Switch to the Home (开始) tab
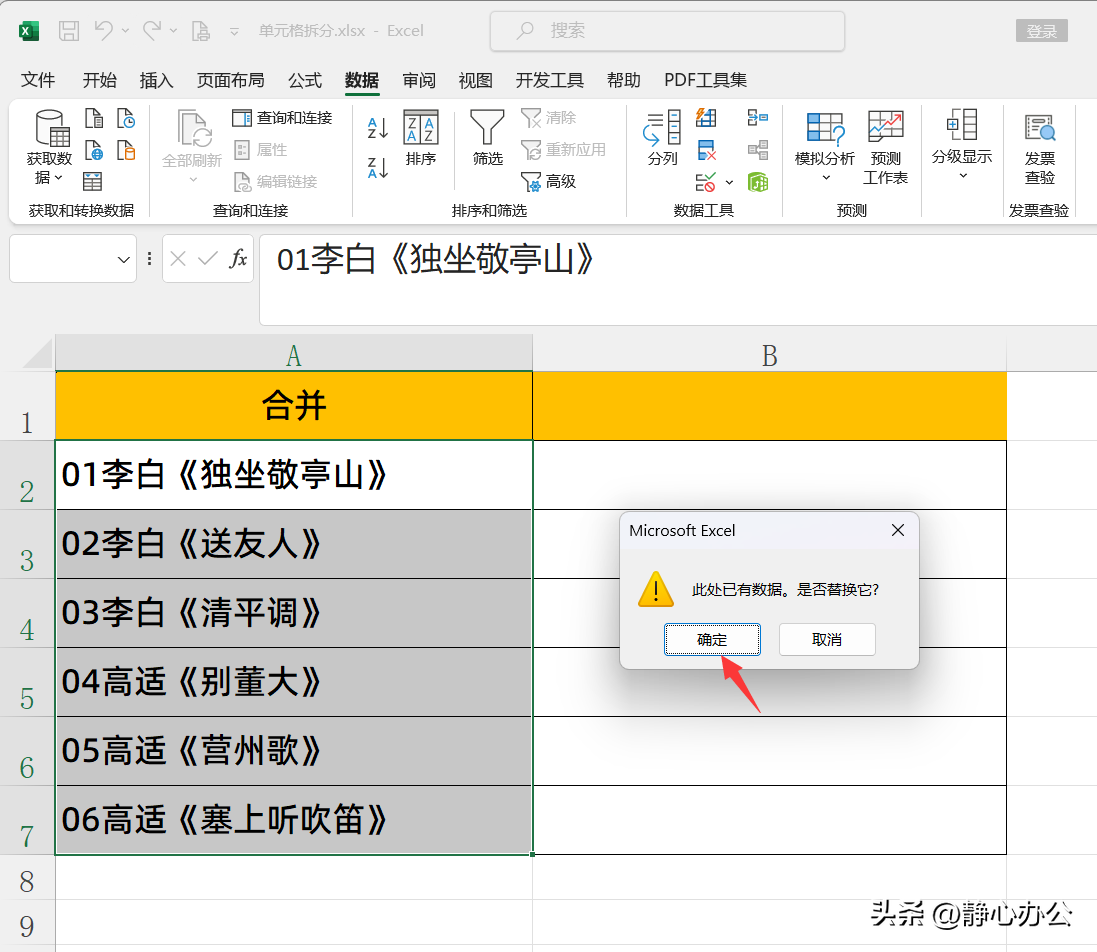This screenshot has height=952, width=1097. (99, 80)
